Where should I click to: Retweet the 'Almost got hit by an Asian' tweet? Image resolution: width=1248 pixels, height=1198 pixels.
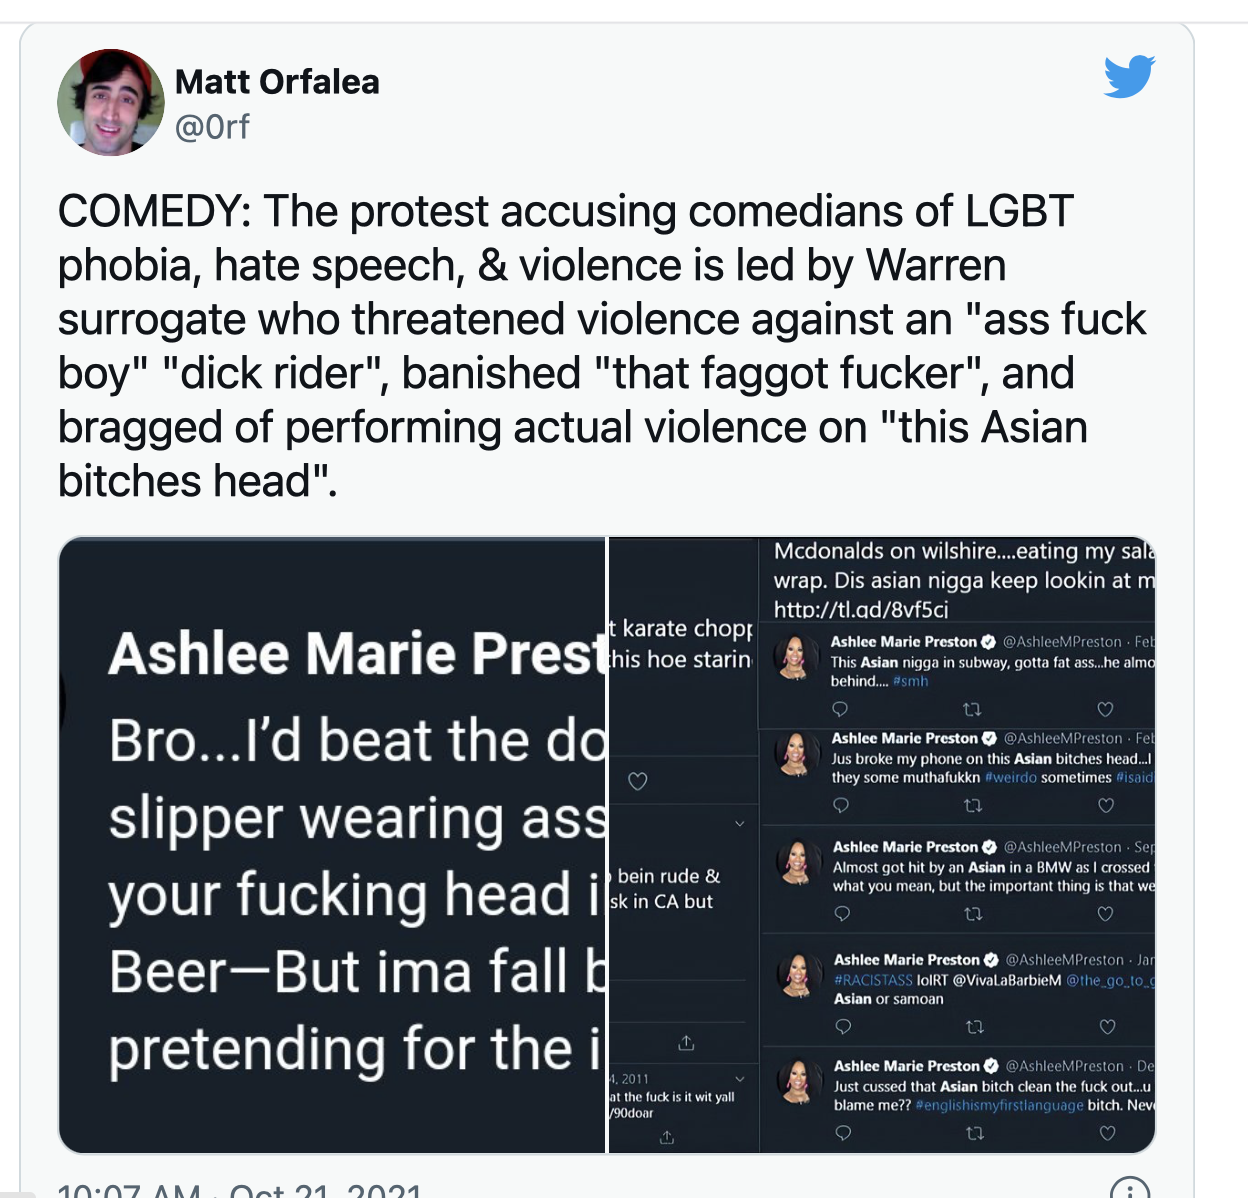973,914
